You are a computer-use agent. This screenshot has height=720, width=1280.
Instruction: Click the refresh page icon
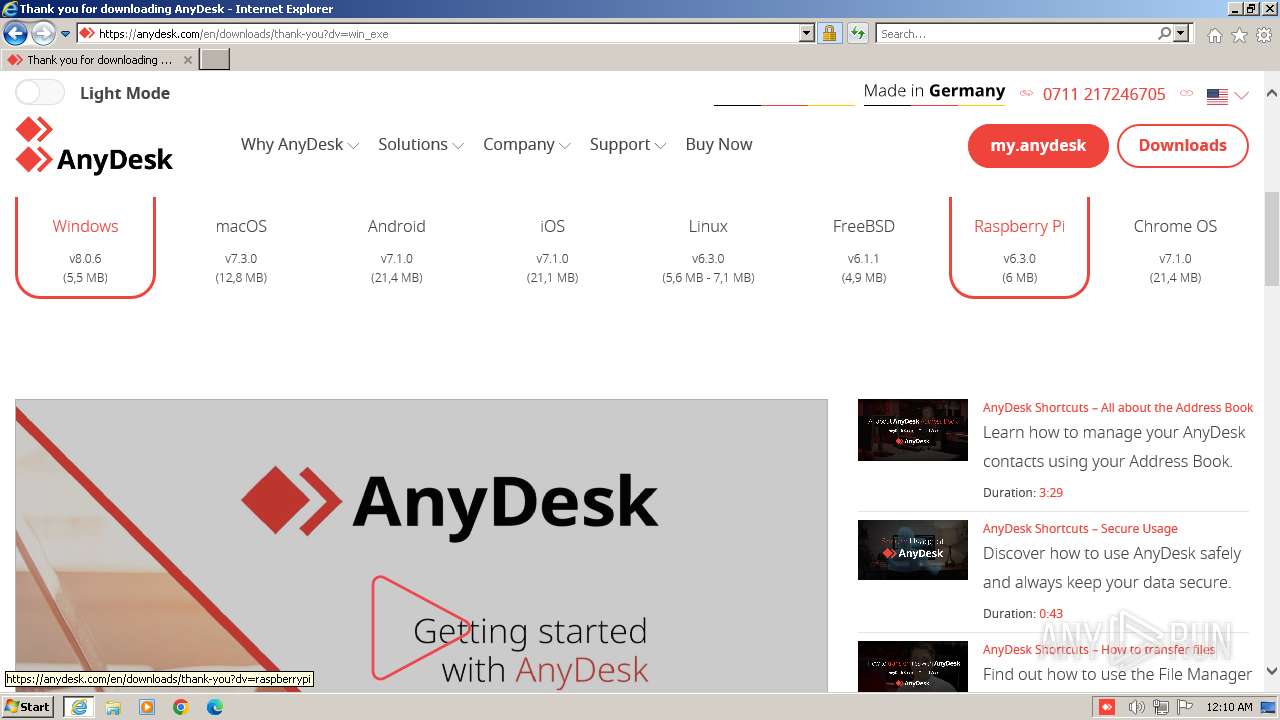[x=857, y=33]
